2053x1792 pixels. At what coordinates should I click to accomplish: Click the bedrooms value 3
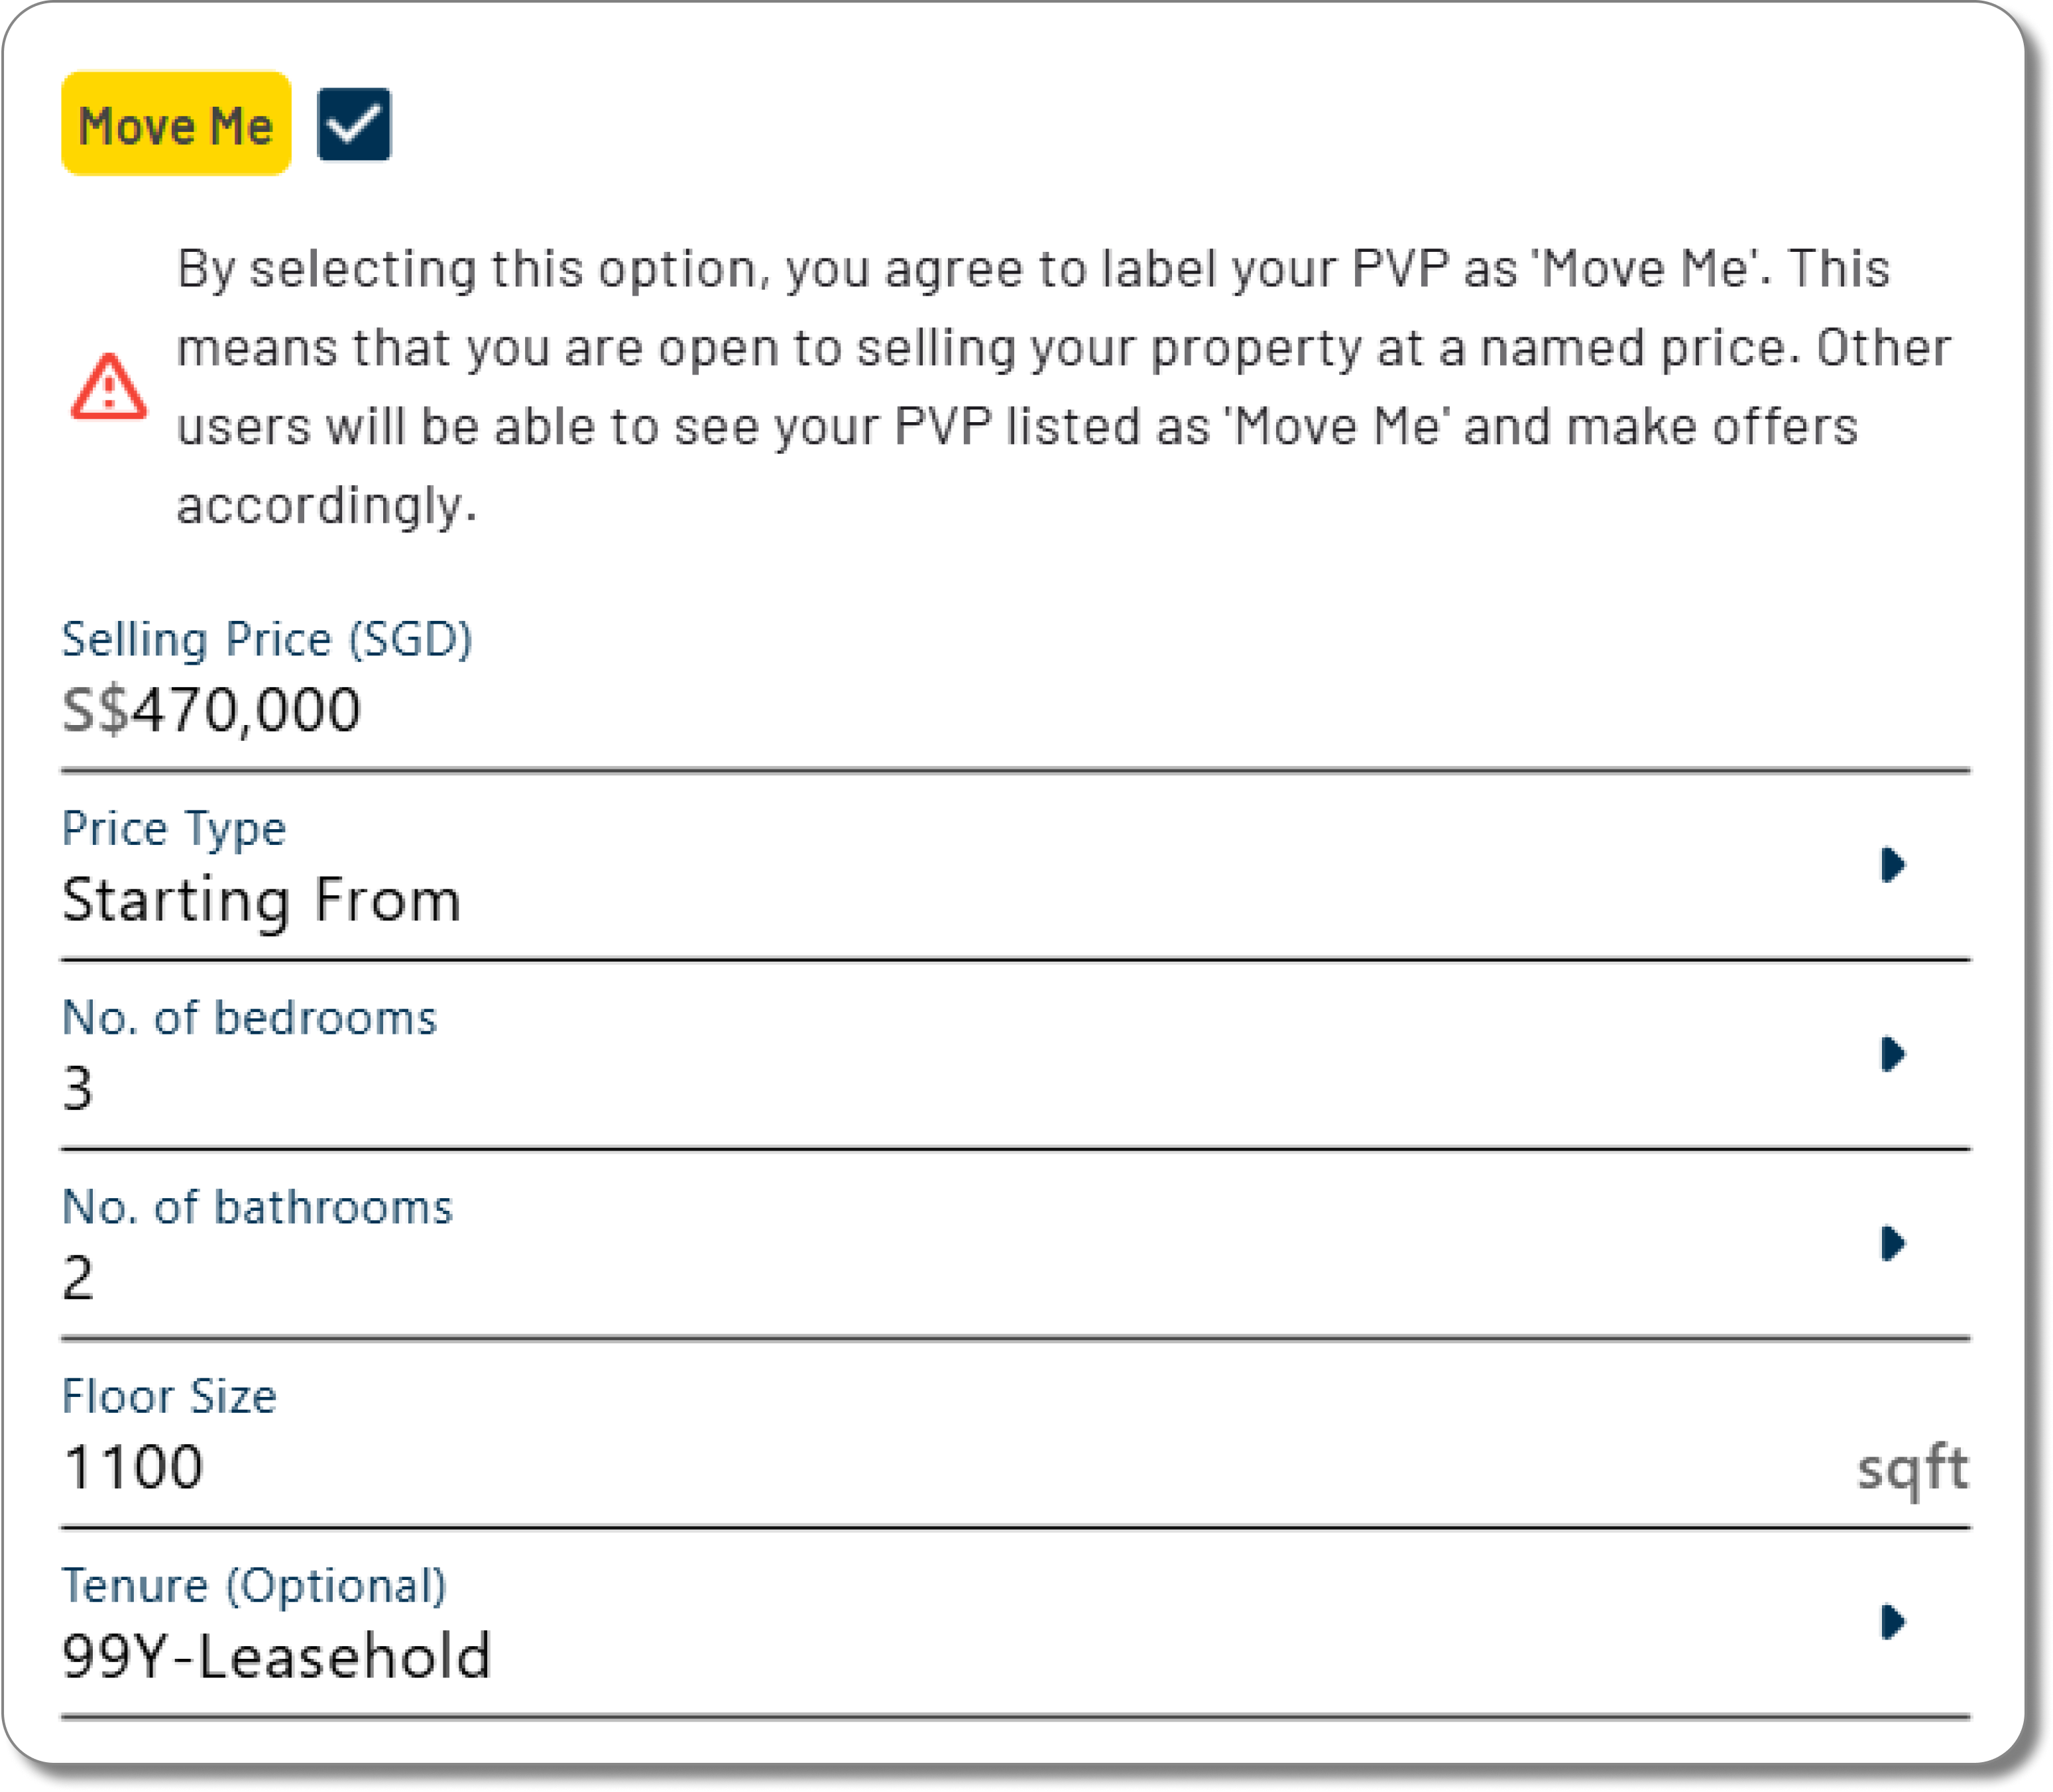78,1088
